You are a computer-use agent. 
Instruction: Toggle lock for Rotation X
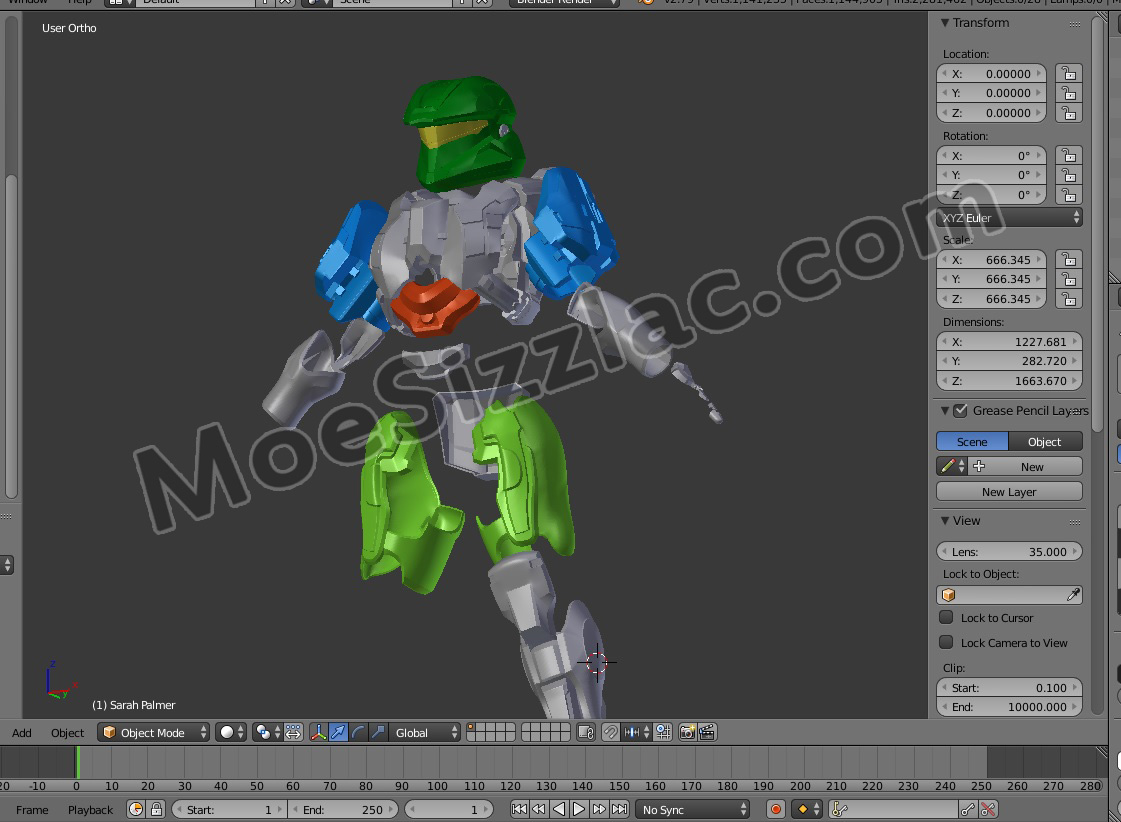1069,156
